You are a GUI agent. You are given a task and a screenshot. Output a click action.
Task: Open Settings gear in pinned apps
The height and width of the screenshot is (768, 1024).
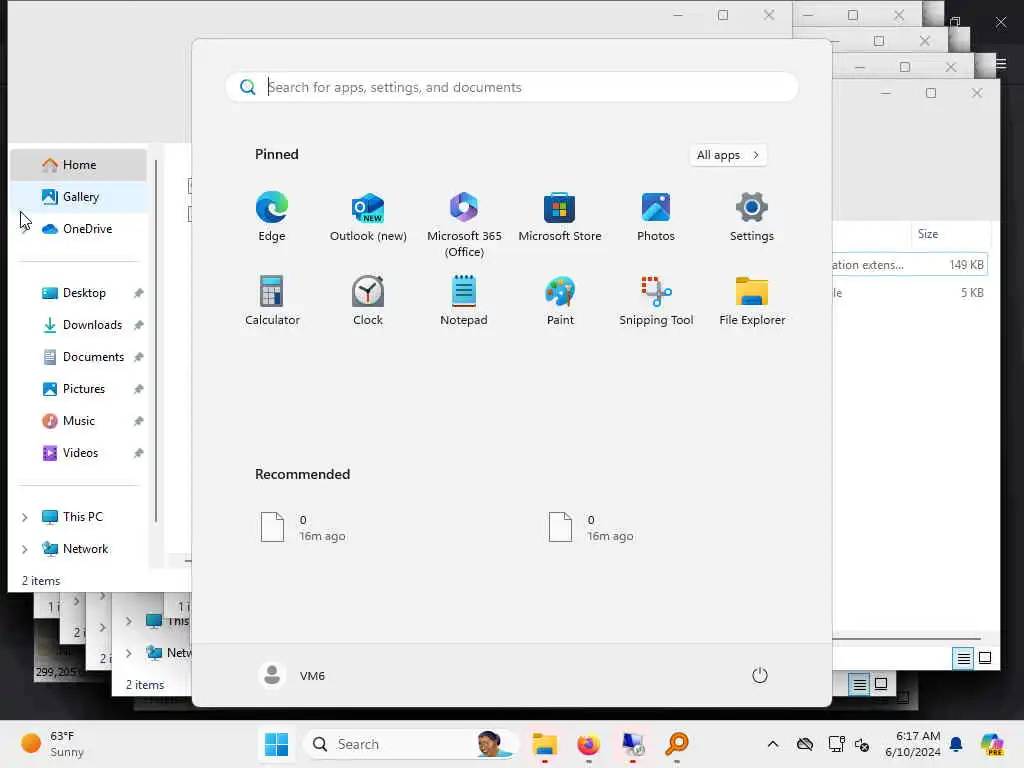(752, 217)
